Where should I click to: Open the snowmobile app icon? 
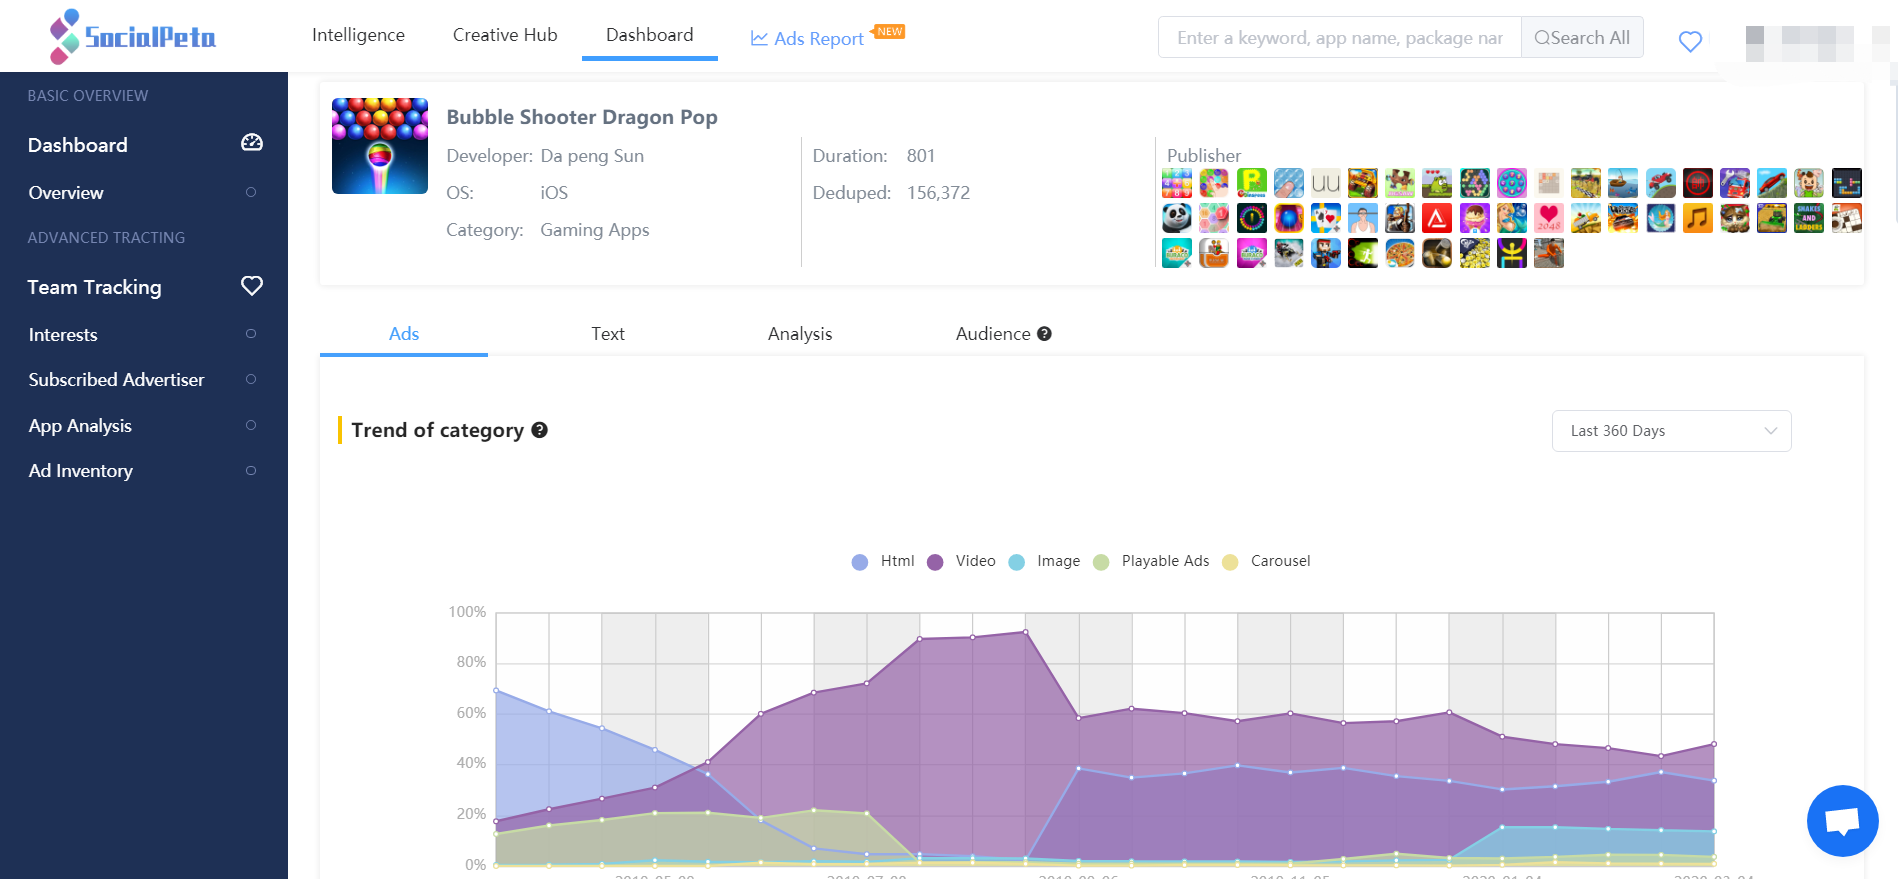(1288, 253)
